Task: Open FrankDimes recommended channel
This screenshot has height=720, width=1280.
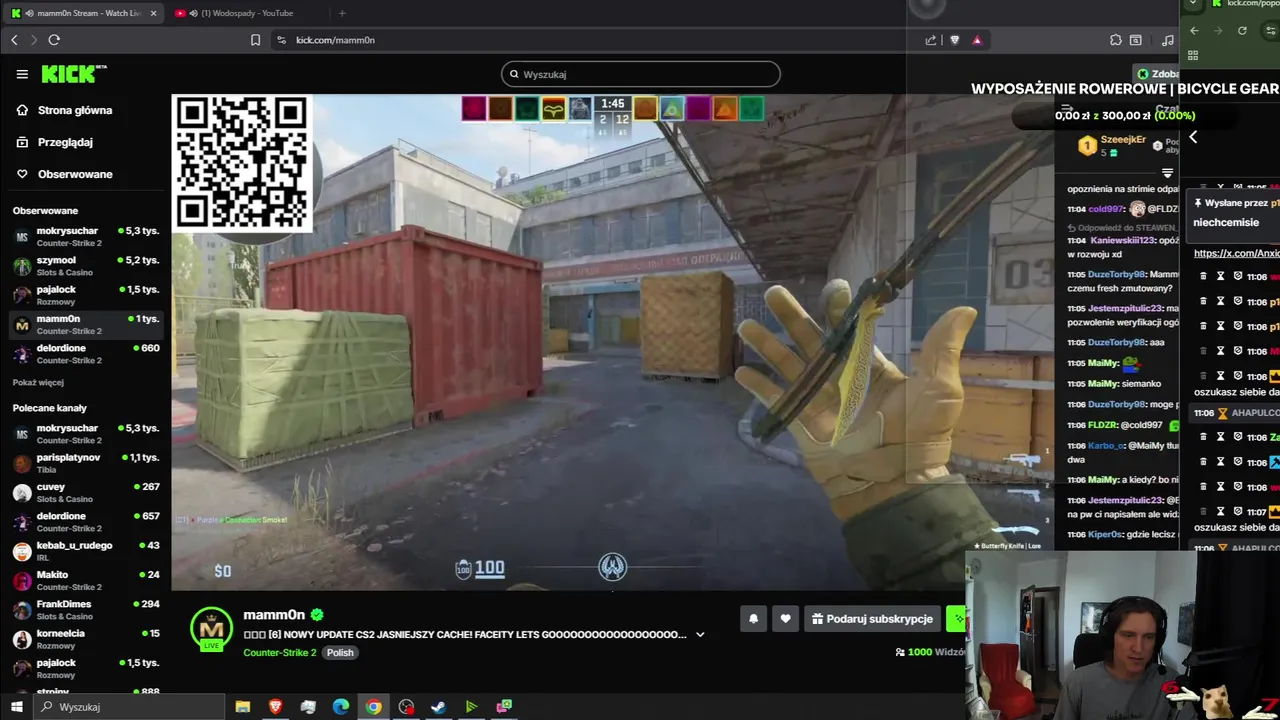Action: [x=85, y=609]
